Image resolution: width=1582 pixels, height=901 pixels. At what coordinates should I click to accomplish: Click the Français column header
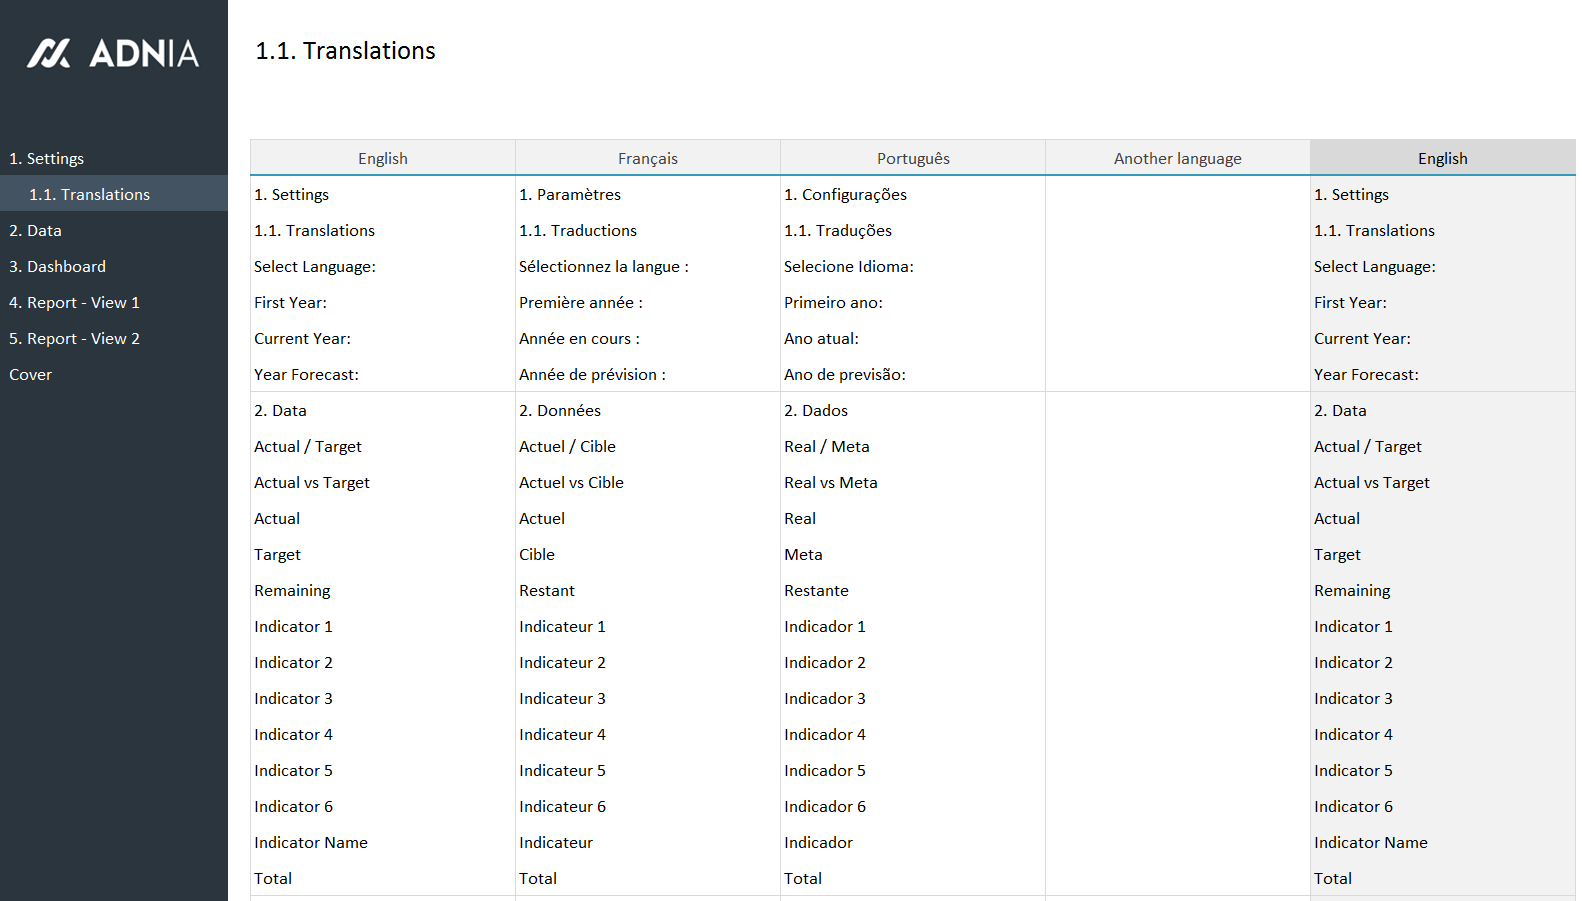pos(647,159)
